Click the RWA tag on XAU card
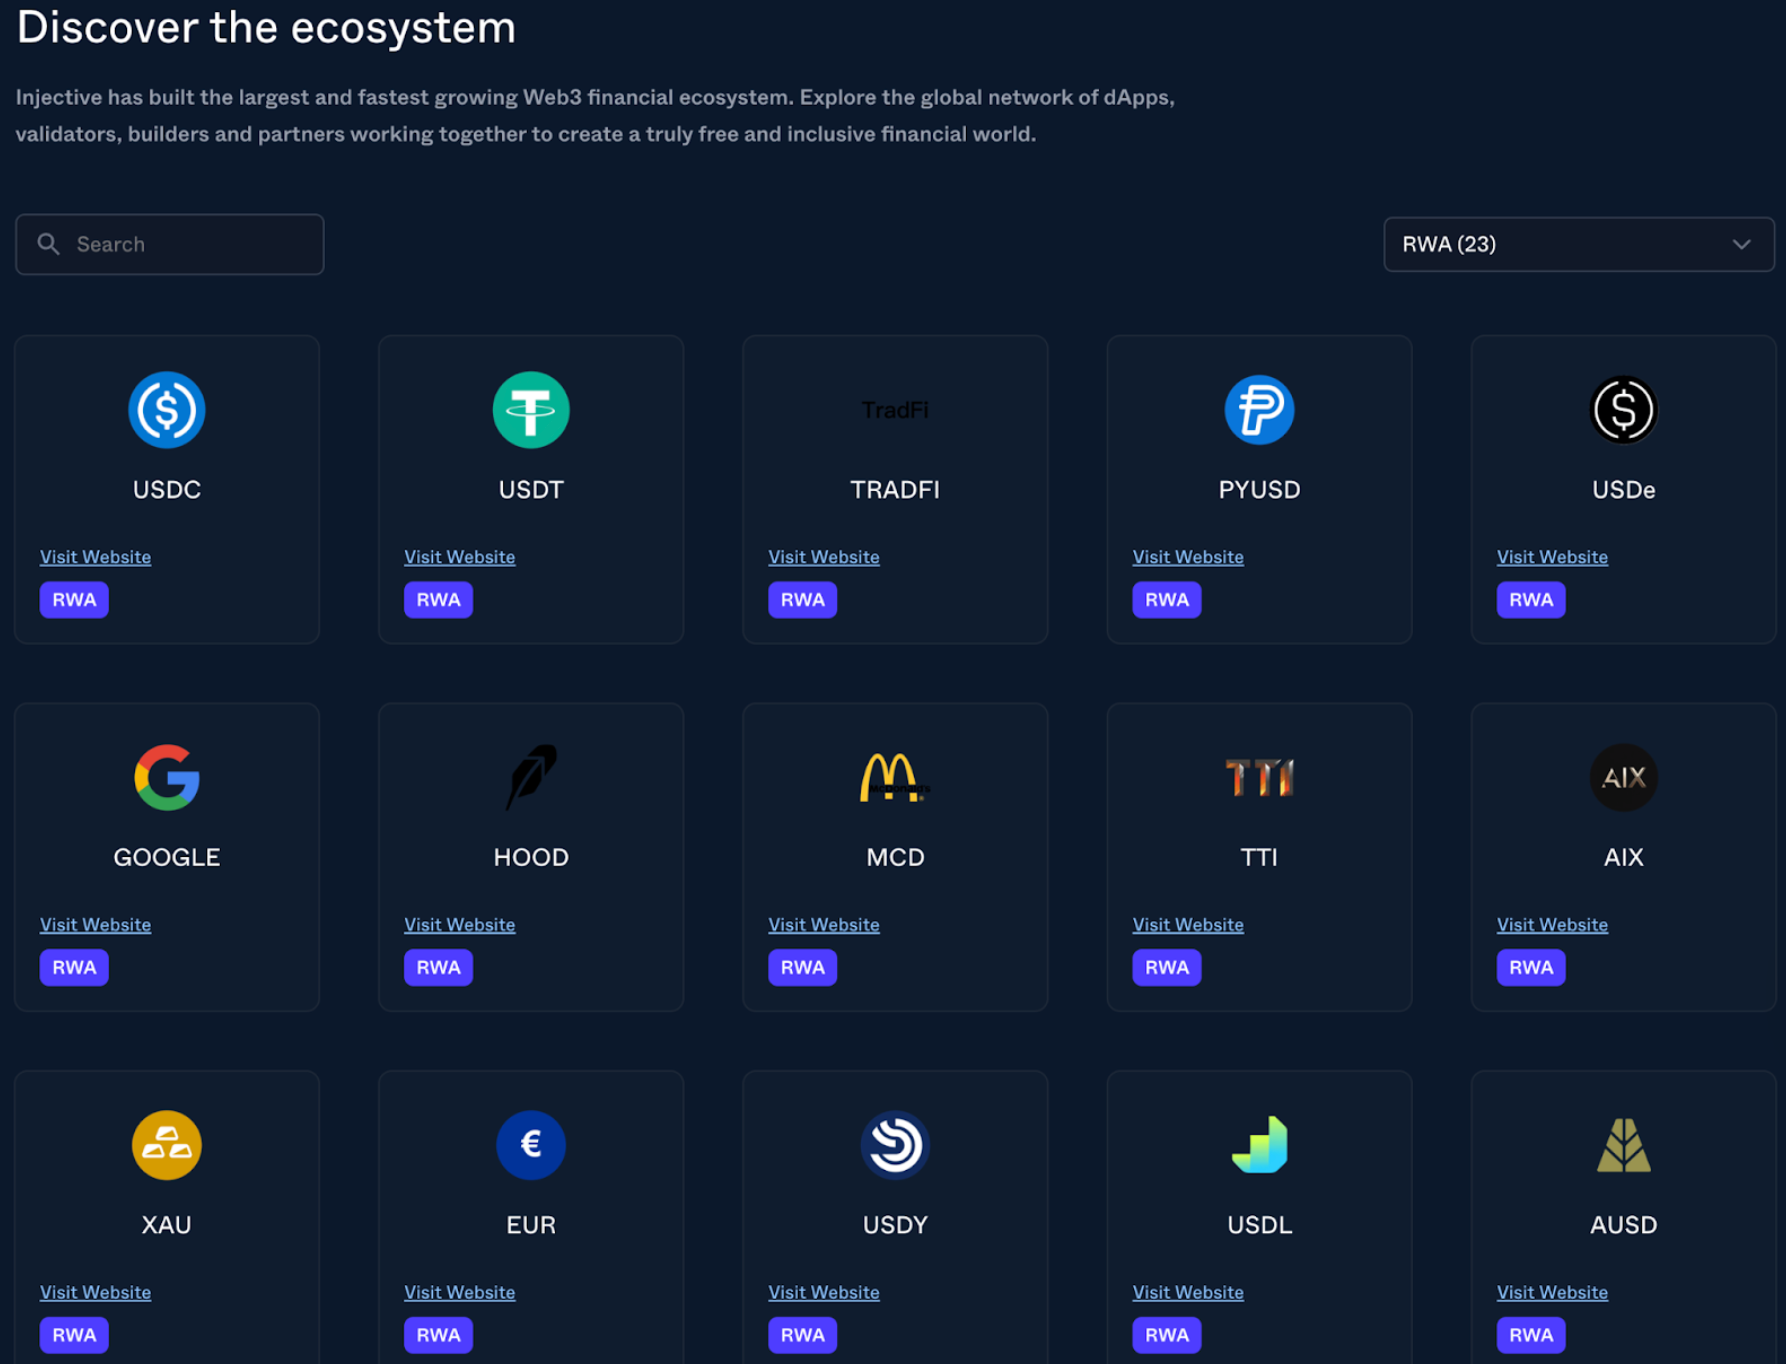The image size is (1786, 1364). point(74,1335)
